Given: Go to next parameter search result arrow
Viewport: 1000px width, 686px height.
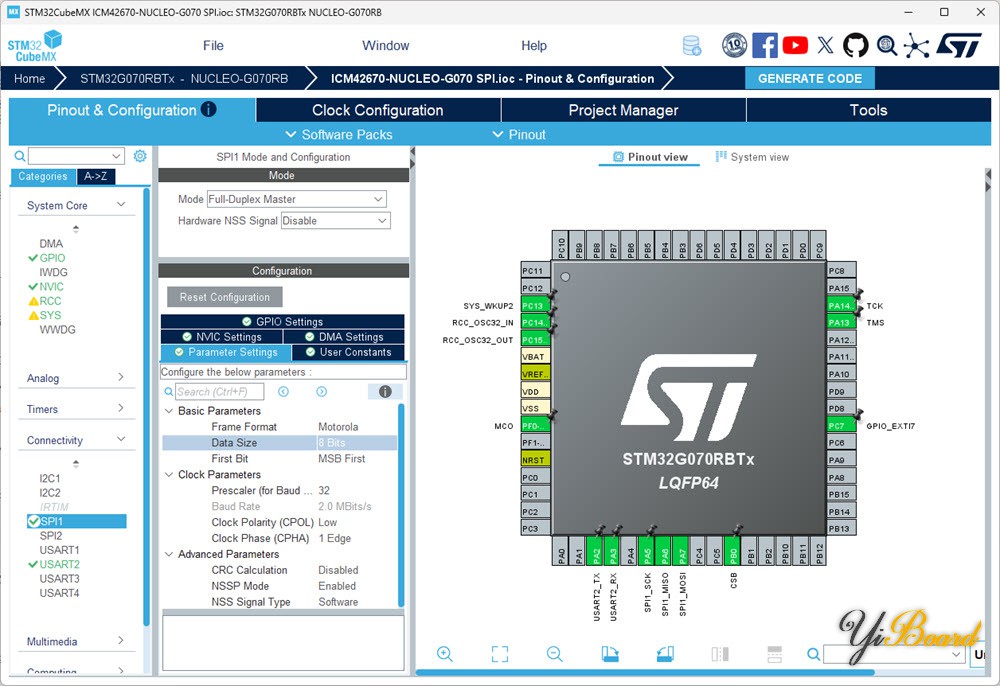Looking at the screenshot, I should [x=321, y=391].
